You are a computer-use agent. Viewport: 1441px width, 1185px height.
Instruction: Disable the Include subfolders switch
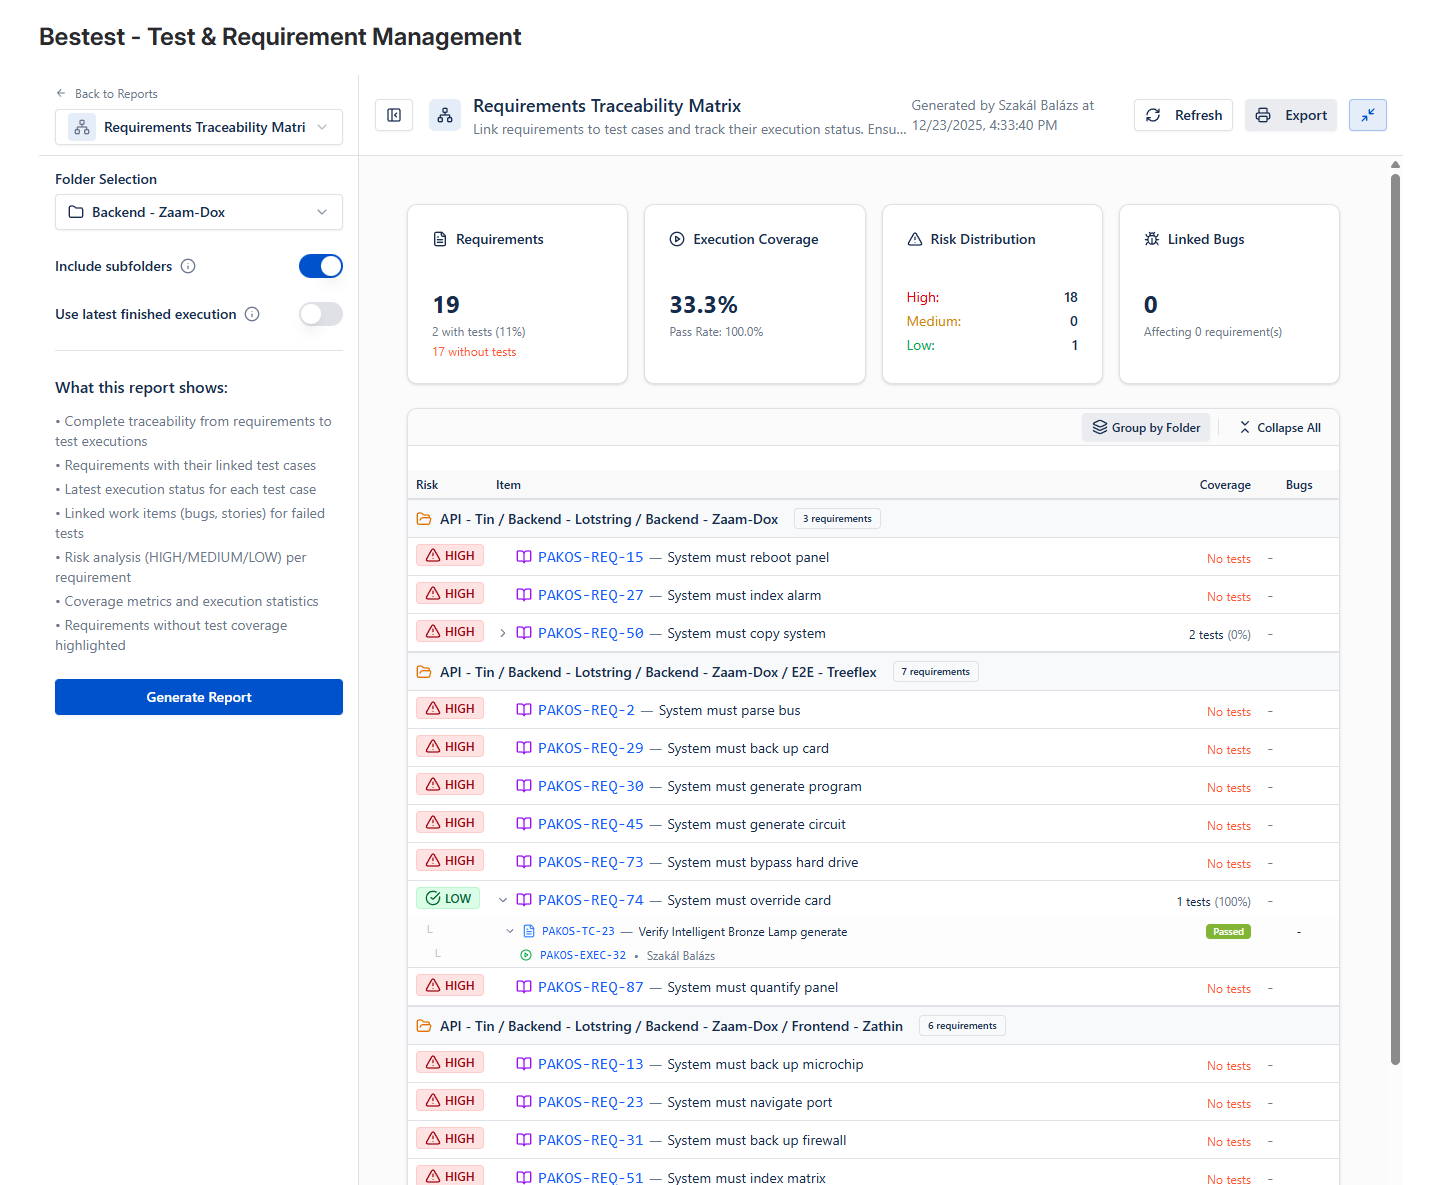pyautogui.click(x=320, y=266)
